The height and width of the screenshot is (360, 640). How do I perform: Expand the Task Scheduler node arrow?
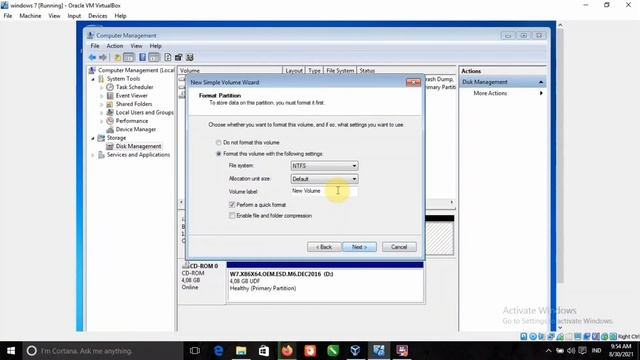pyautogui.click(x=102, y=87)
